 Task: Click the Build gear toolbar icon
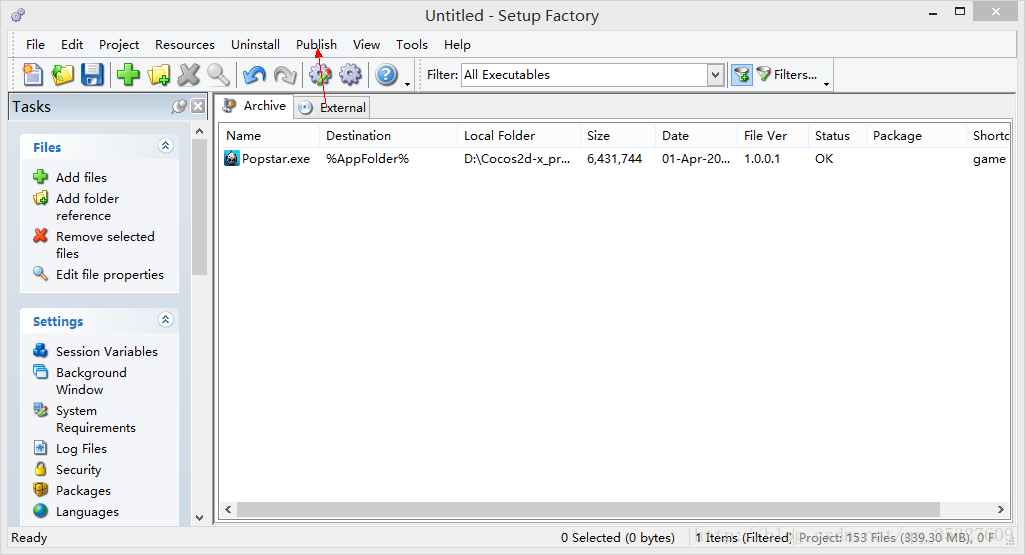point(320,75)
